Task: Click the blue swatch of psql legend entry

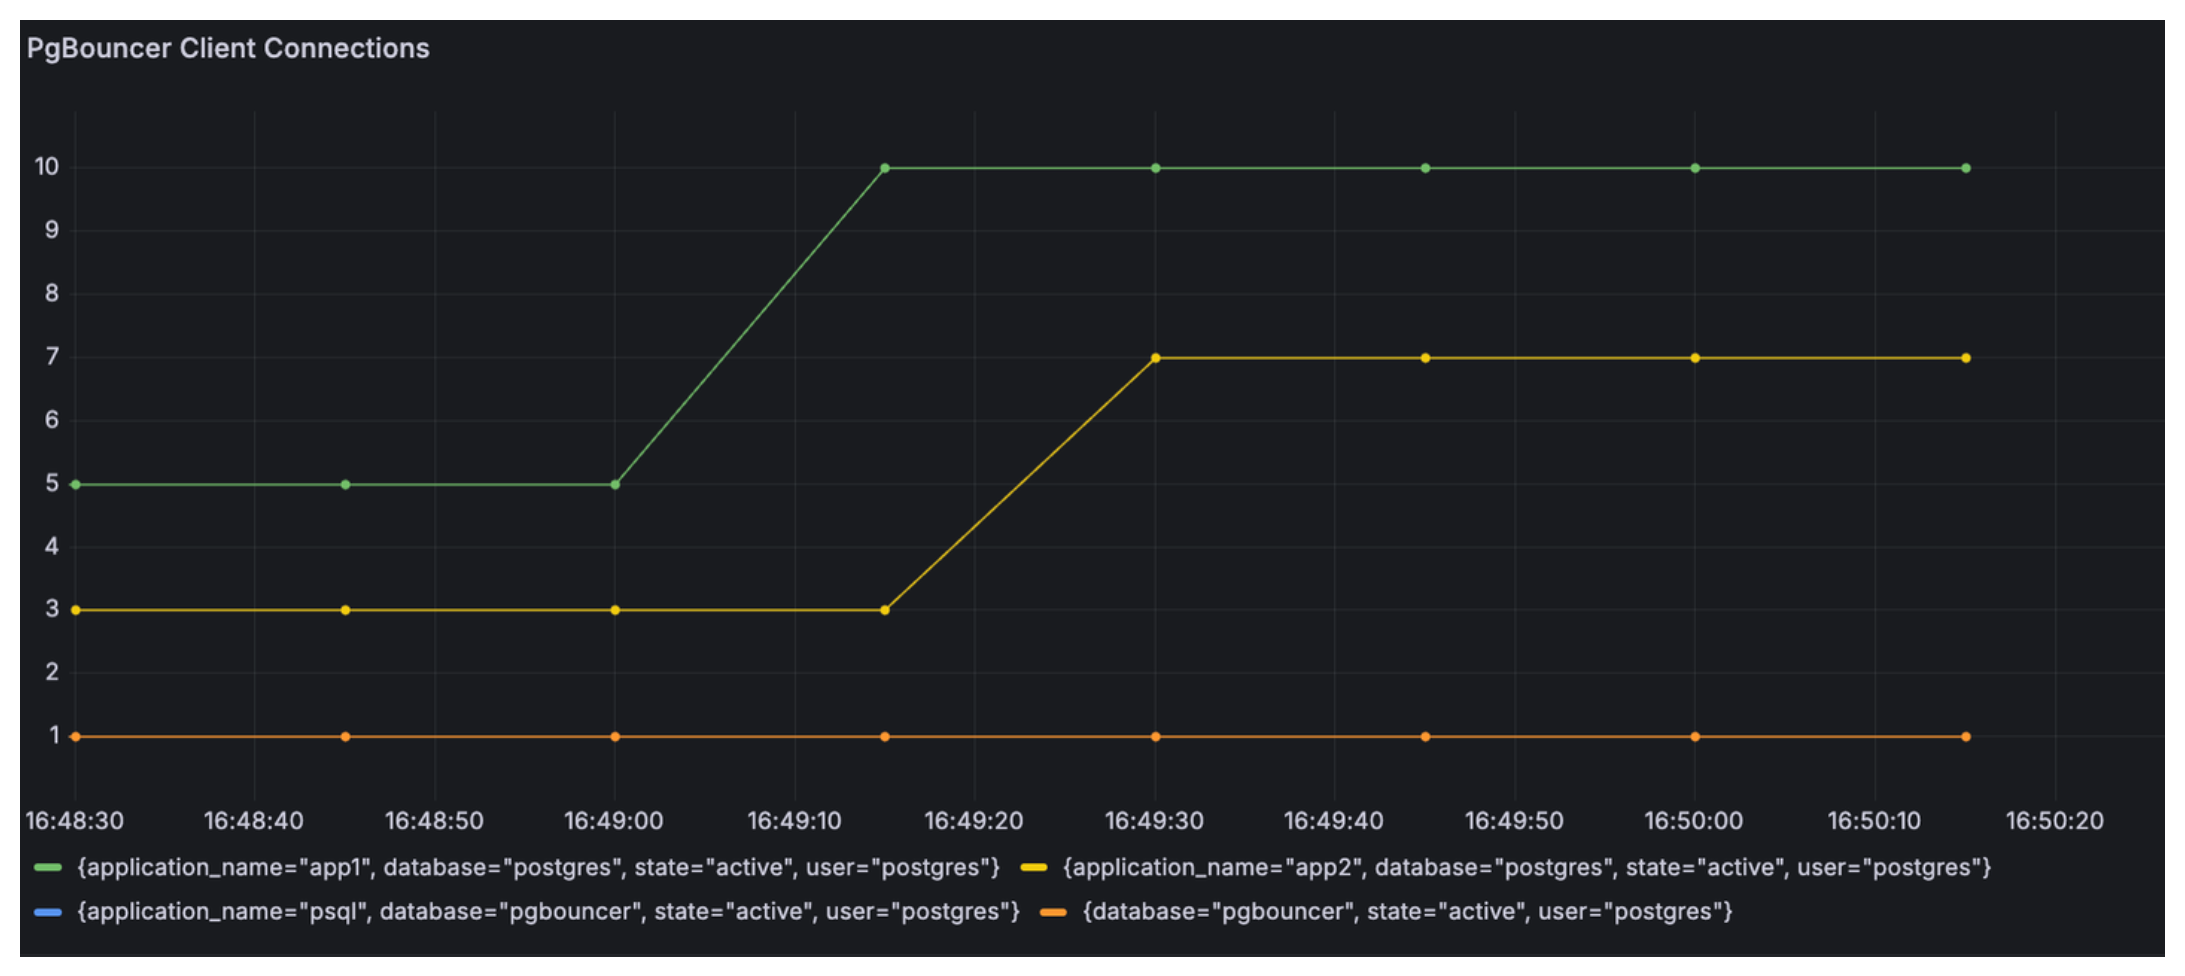Action: click(x=47, y=912)
